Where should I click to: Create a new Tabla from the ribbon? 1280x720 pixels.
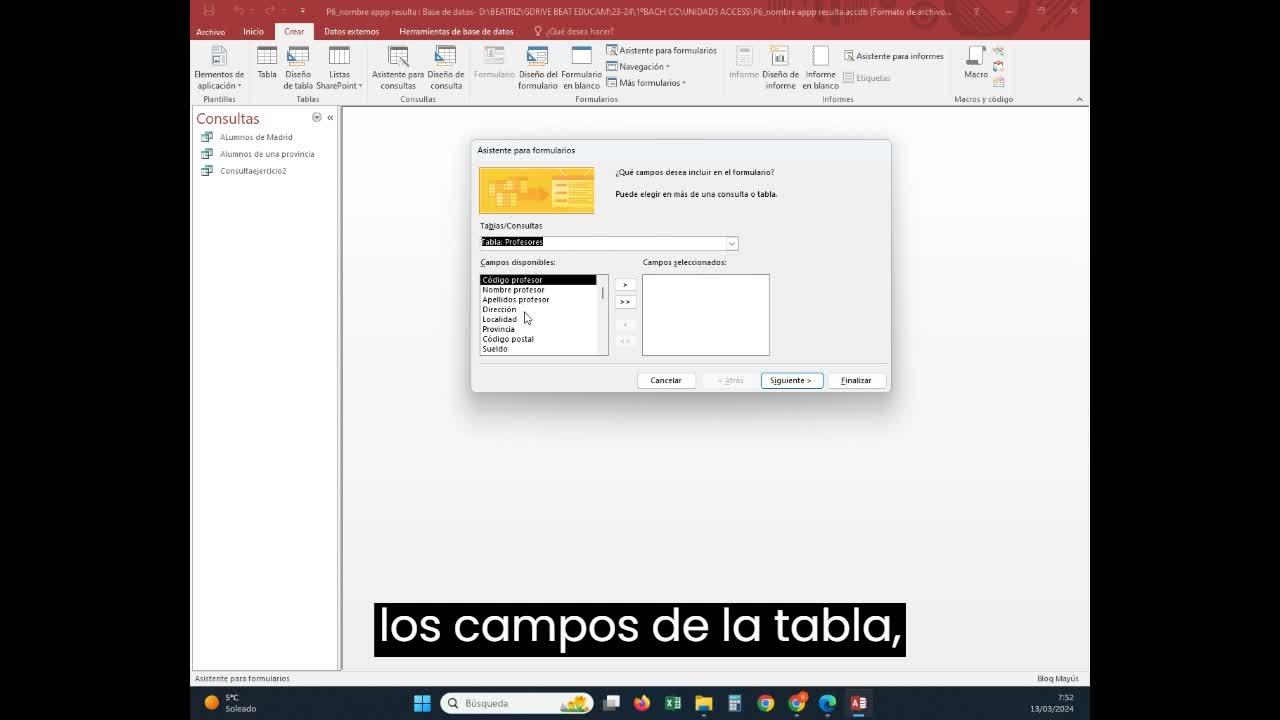coord(267,63)
